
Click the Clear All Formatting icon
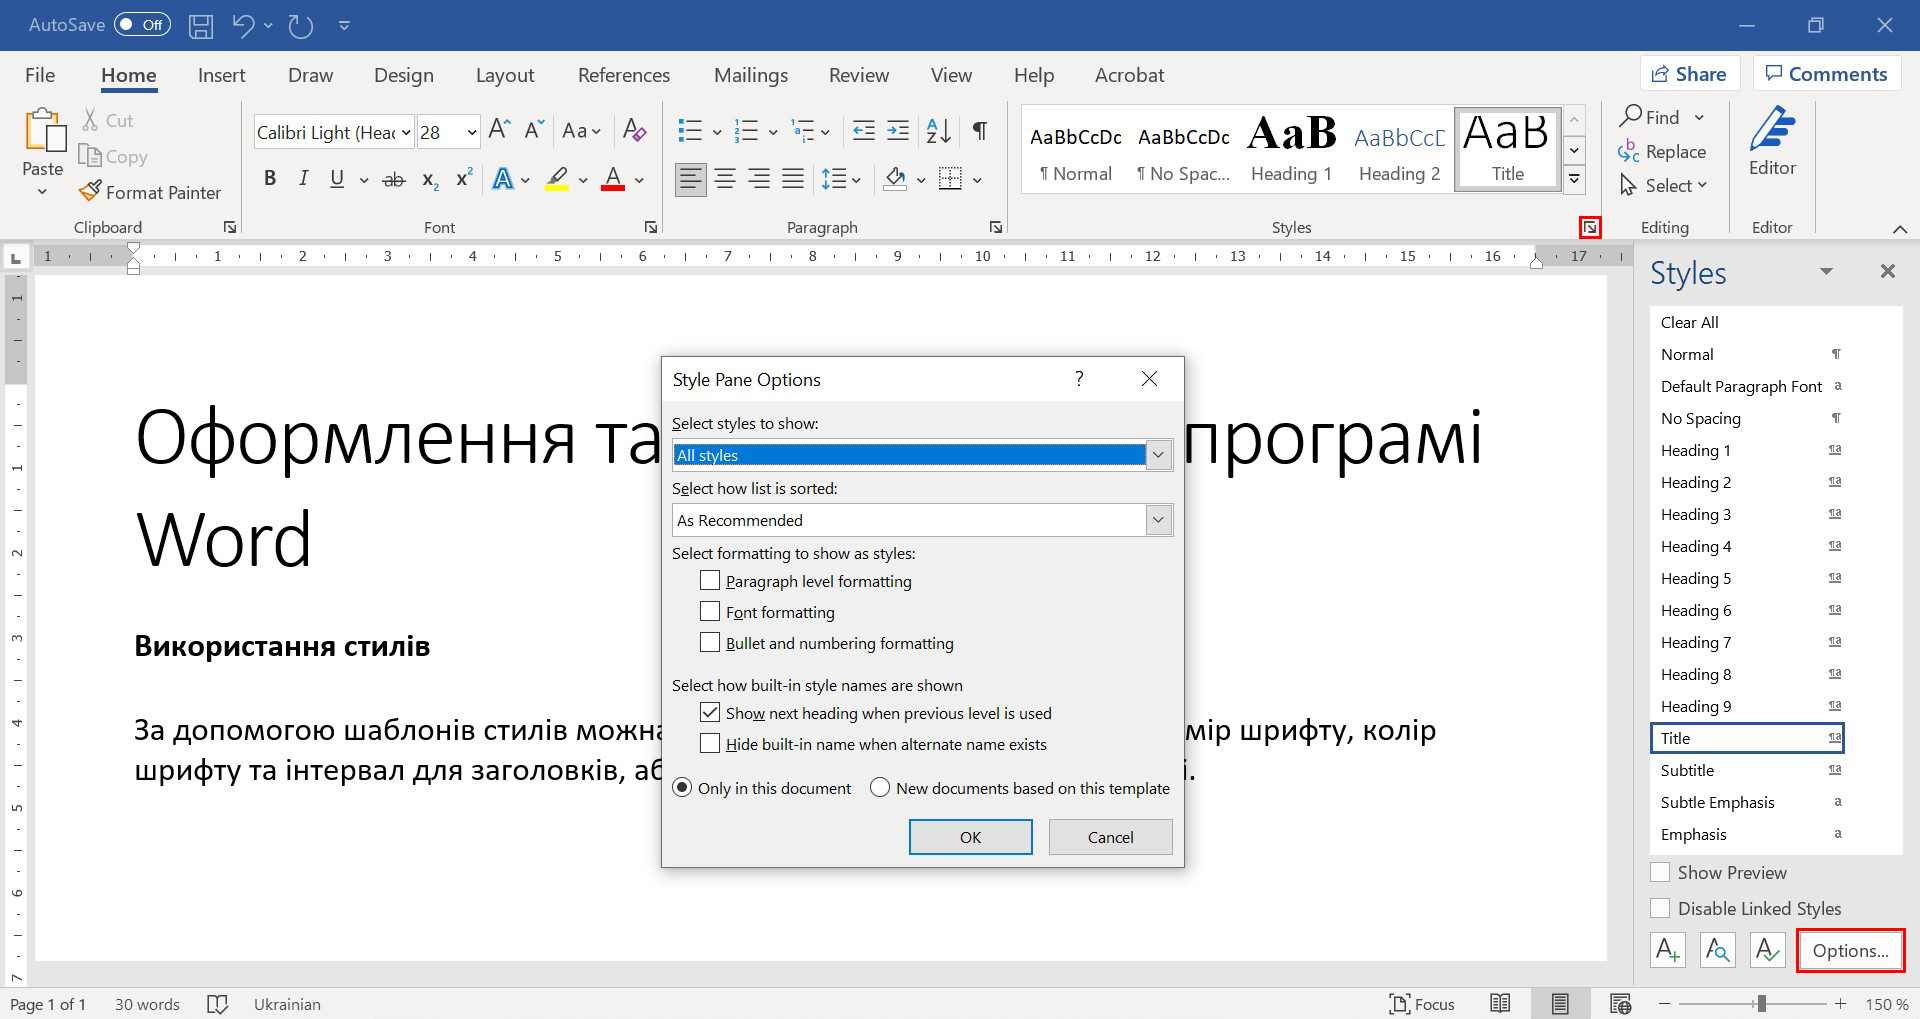click(x=634, y=131)
